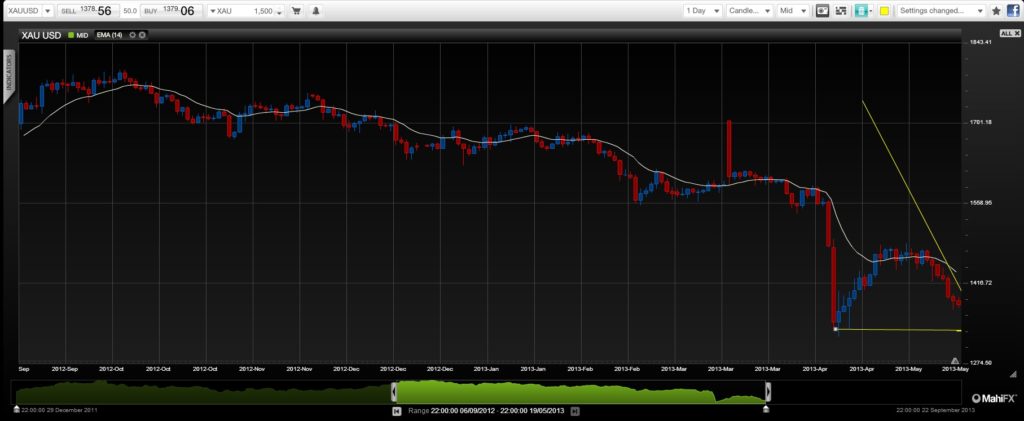Click the alert triangle icon at chart corner
The image size is (1024, 421).
[955, 360]
